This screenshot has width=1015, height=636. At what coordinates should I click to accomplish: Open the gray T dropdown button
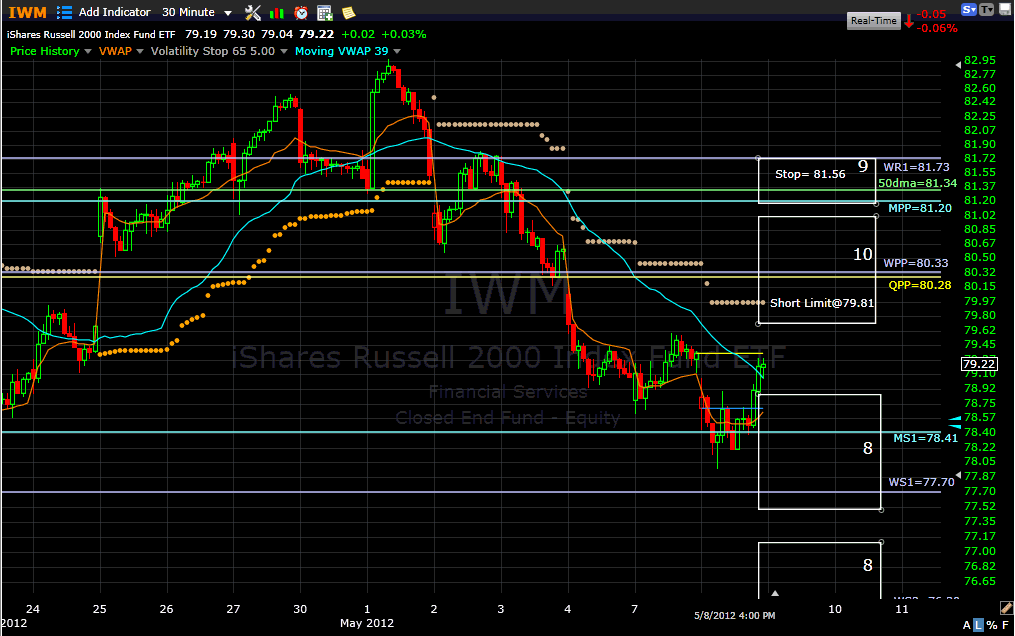987,9
